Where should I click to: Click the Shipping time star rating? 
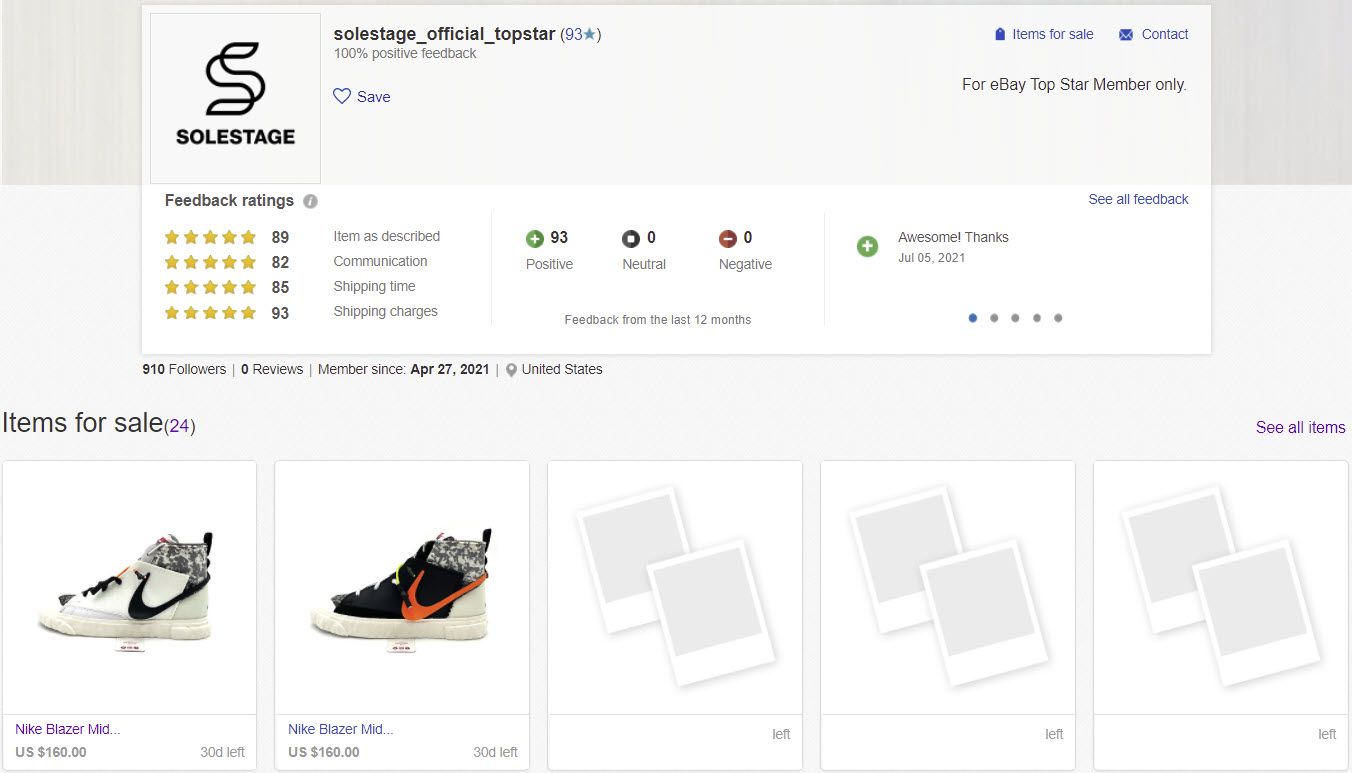click(210, 287)
